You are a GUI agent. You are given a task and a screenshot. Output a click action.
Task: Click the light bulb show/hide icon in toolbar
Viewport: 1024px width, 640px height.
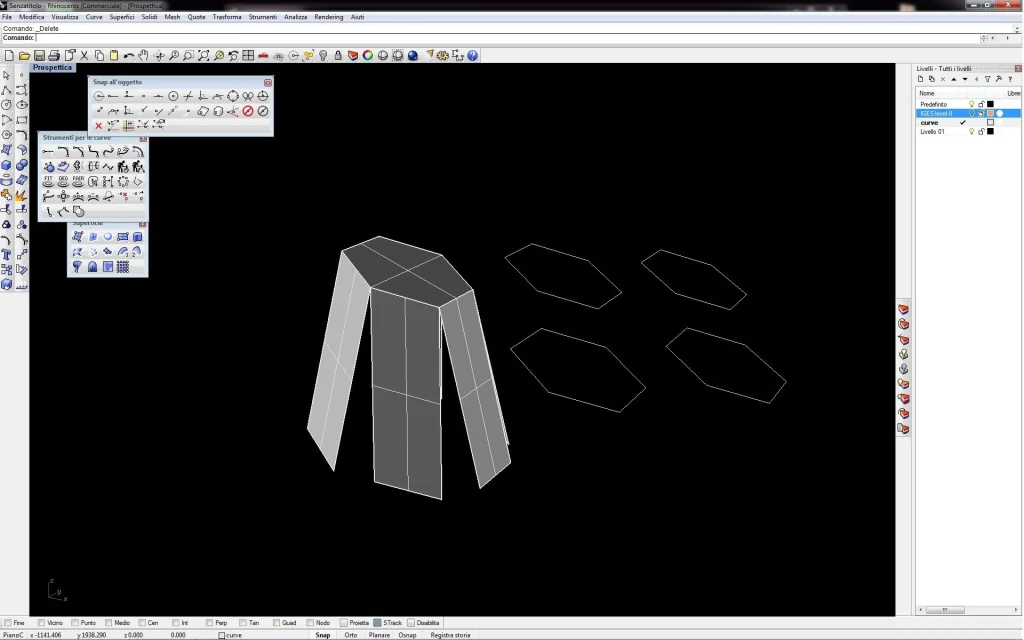click(323, 56)
